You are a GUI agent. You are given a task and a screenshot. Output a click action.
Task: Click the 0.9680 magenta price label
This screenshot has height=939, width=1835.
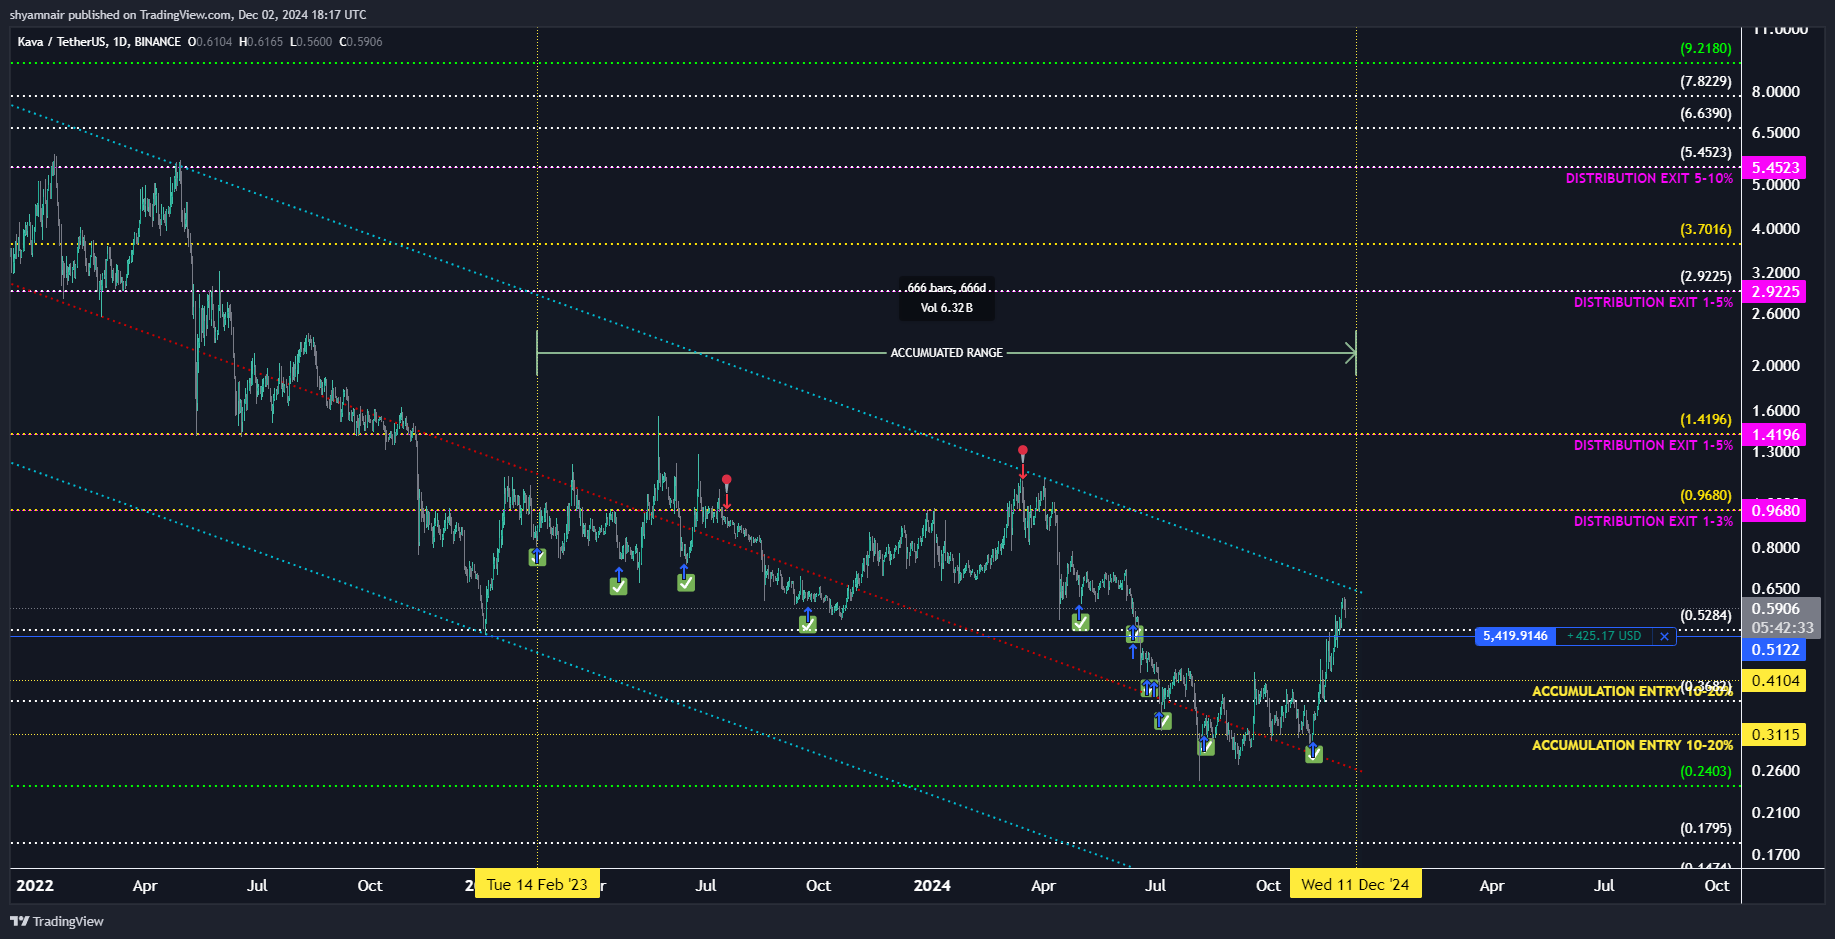pyautogui.click(x=1775, y=511)
